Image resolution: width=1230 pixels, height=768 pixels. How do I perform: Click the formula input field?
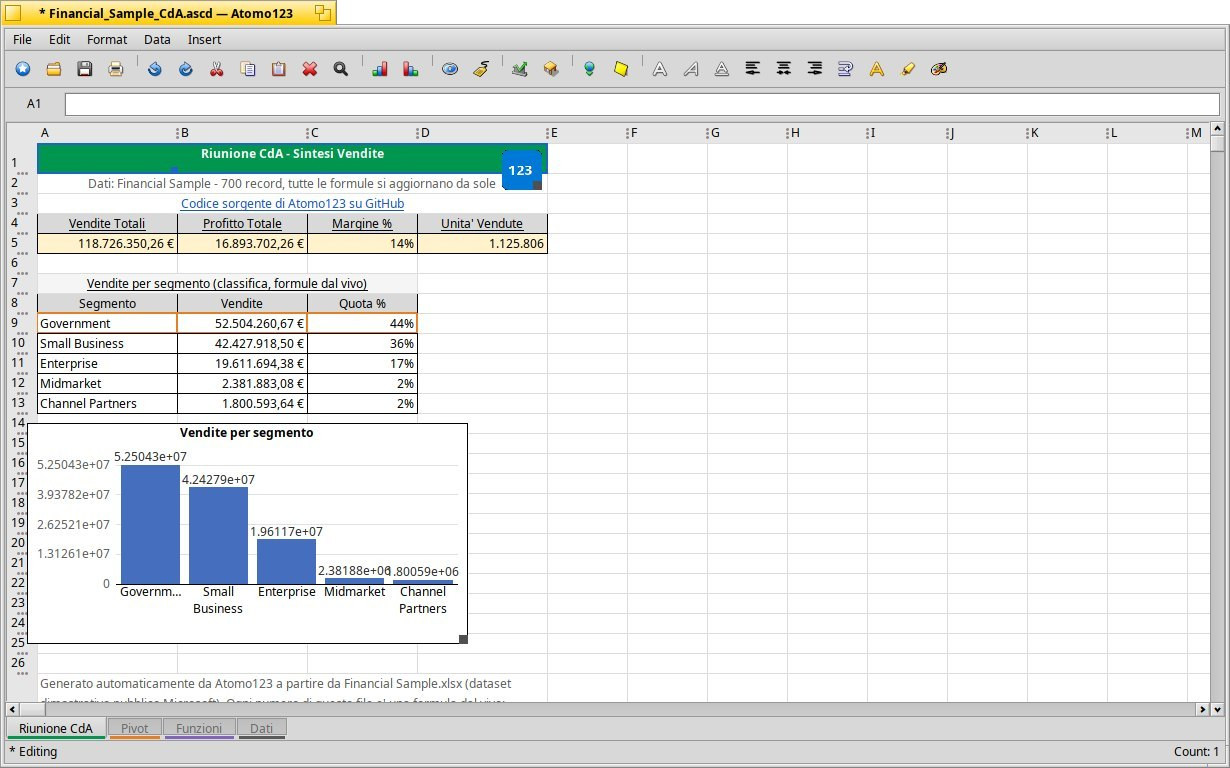(x=642, y=104)
